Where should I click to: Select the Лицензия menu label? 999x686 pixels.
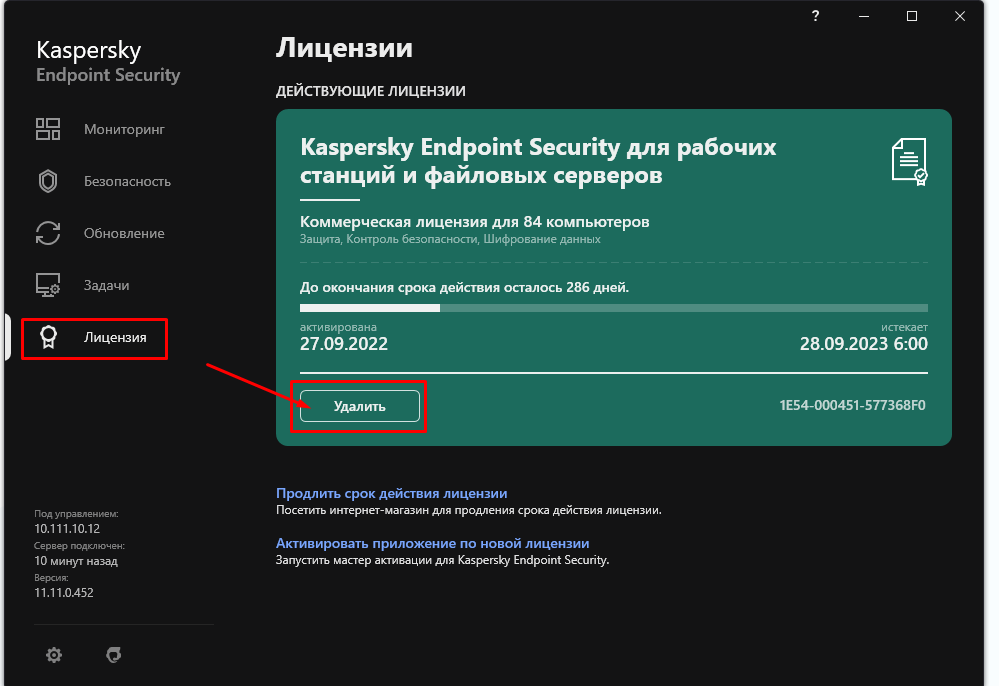tap(115, 337)
